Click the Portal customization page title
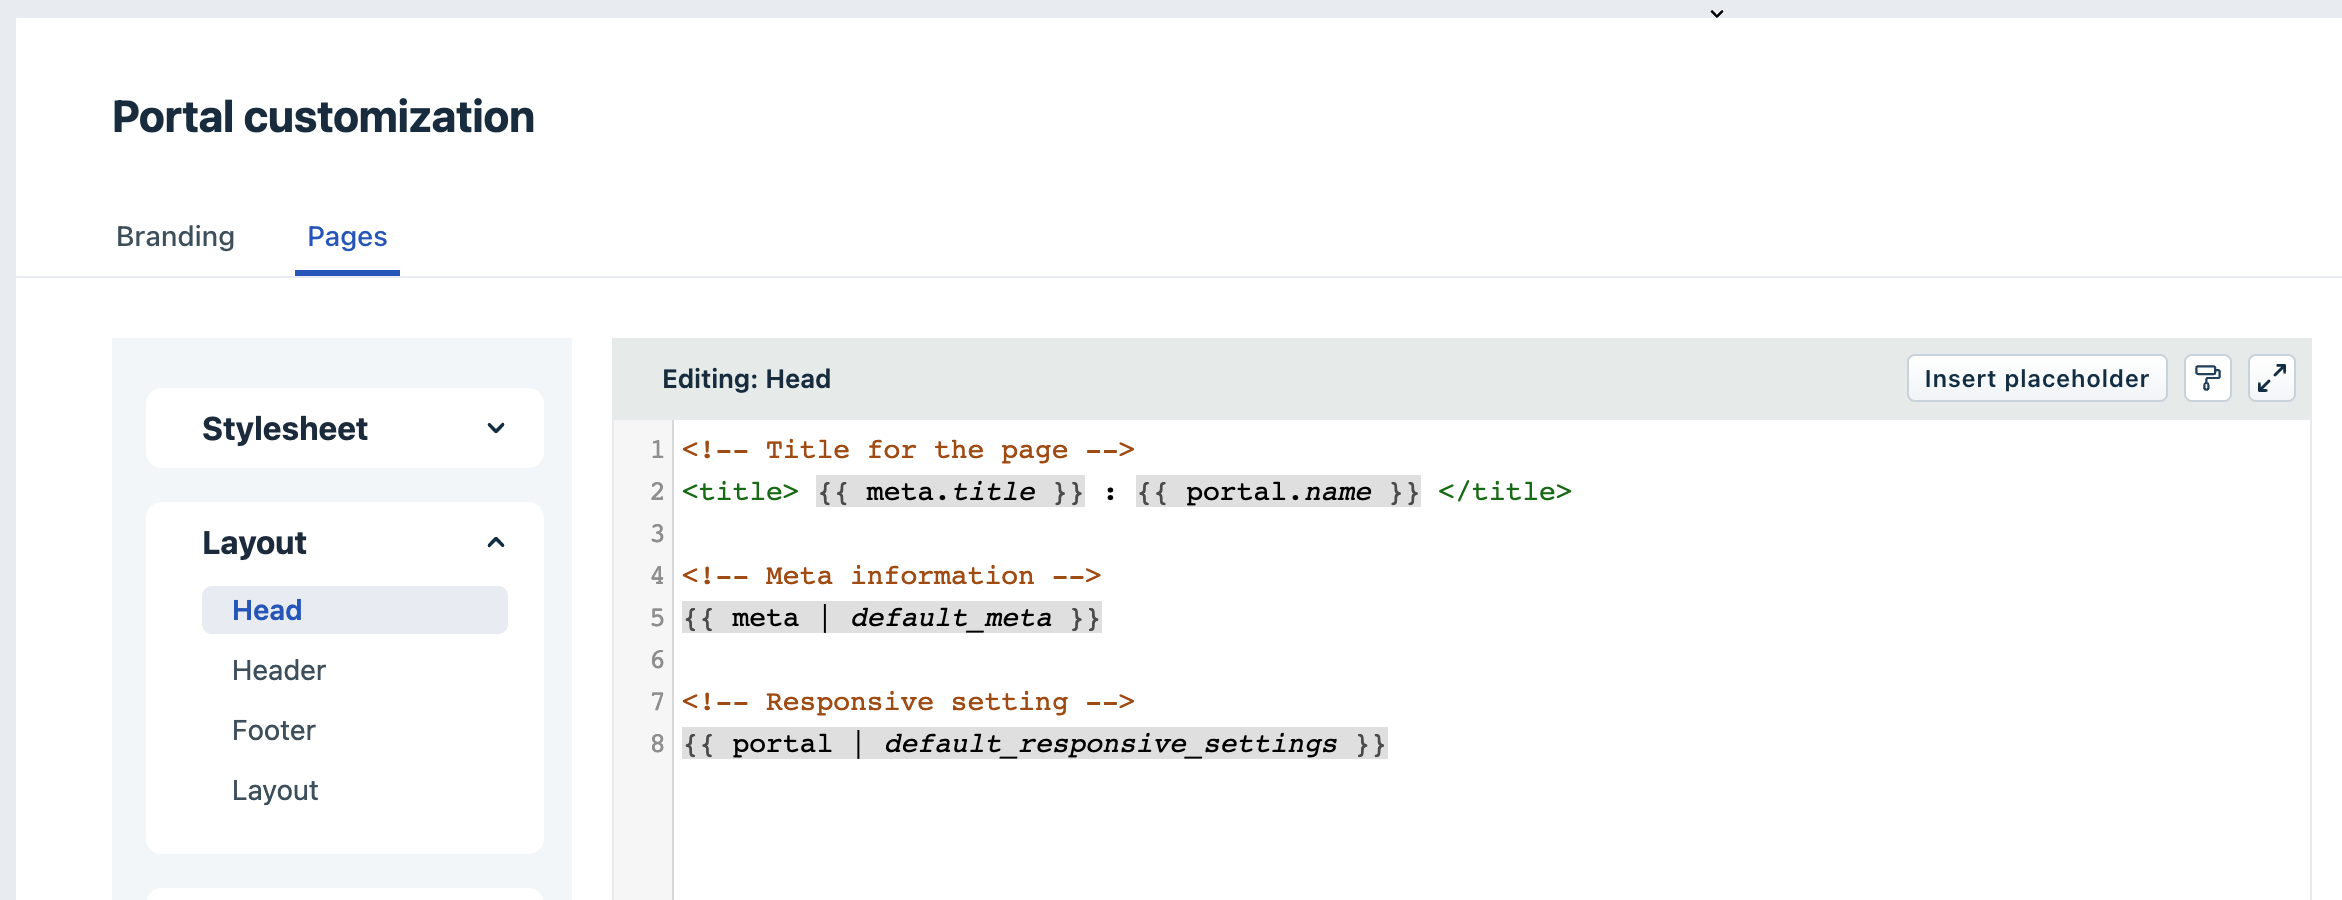The image size is (2342, 900). tap(323, 117)
